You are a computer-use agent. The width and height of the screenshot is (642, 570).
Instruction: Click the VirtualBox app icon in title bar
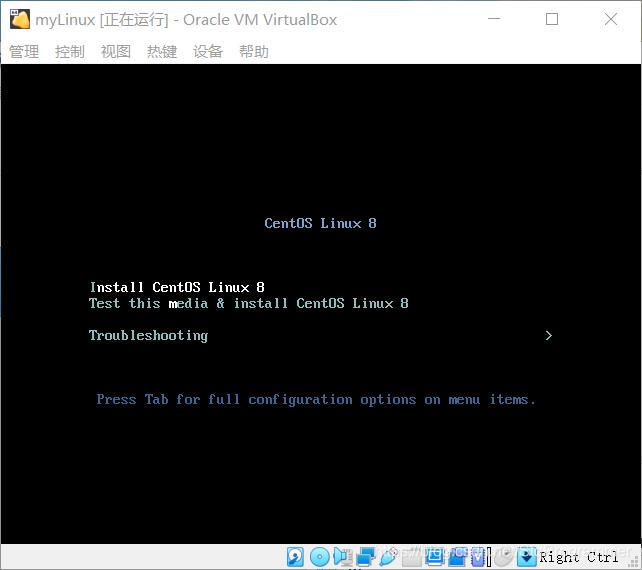coord(20,19)
